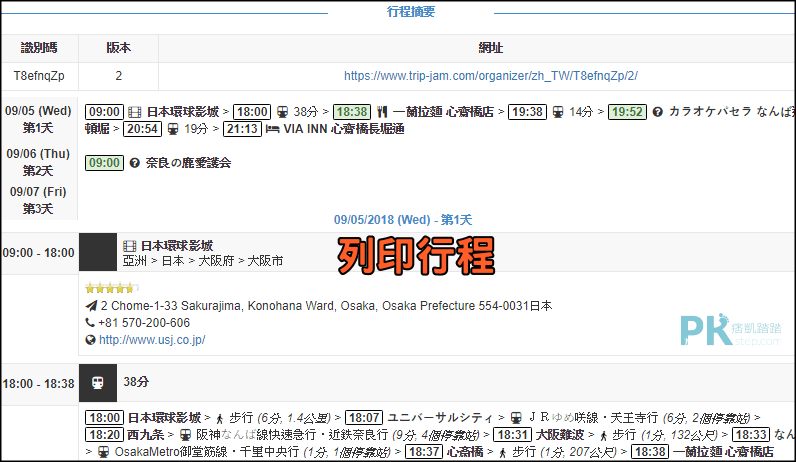The image size is (796, 462).
Task: Click the 21:13 time box
Action: click(243, 129)
